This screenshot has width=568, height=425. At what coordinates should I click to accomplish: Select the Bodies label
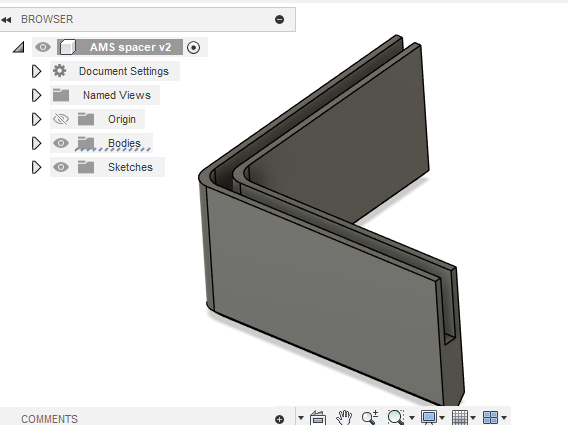point(124,143)
